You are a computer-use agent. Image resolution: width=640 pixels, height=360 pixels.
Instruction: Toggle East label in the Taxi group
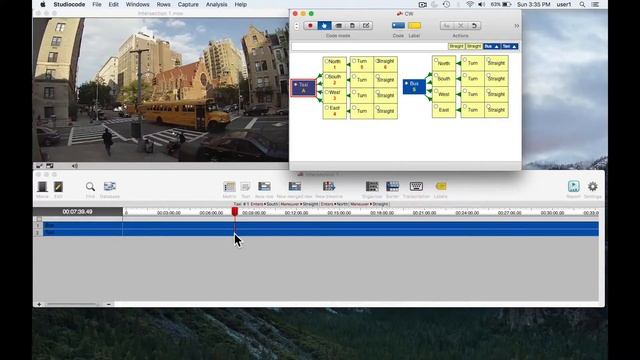point(335,111)
